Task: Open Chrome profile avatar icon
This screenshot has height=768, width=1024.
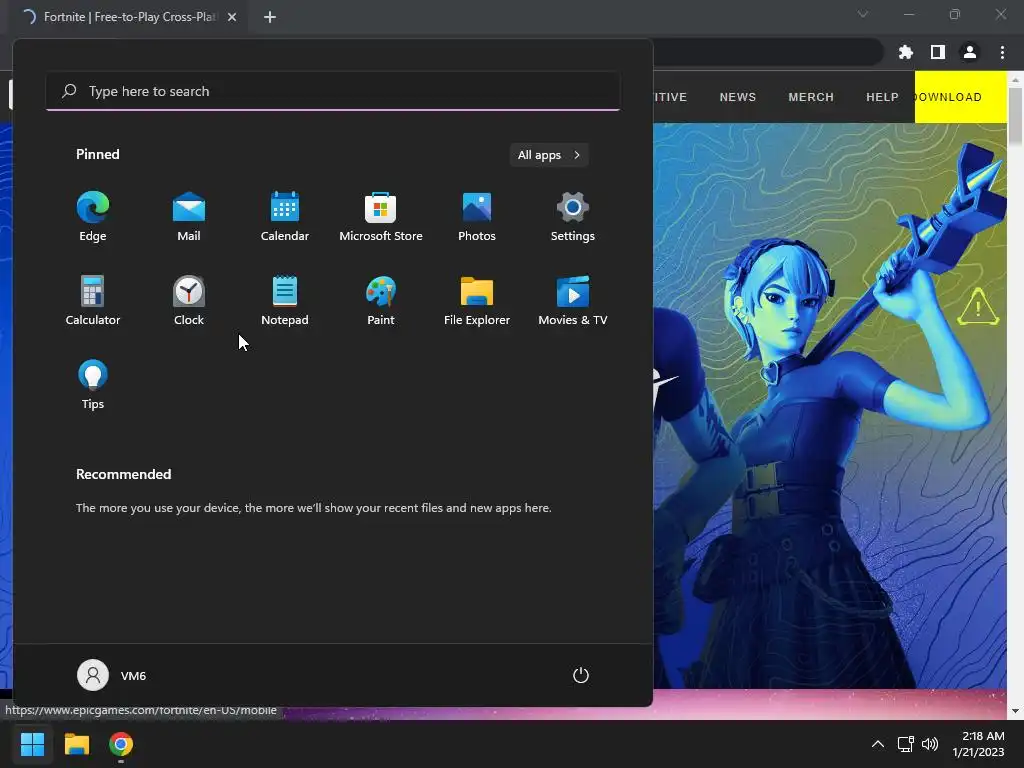Action: (970, 52)
